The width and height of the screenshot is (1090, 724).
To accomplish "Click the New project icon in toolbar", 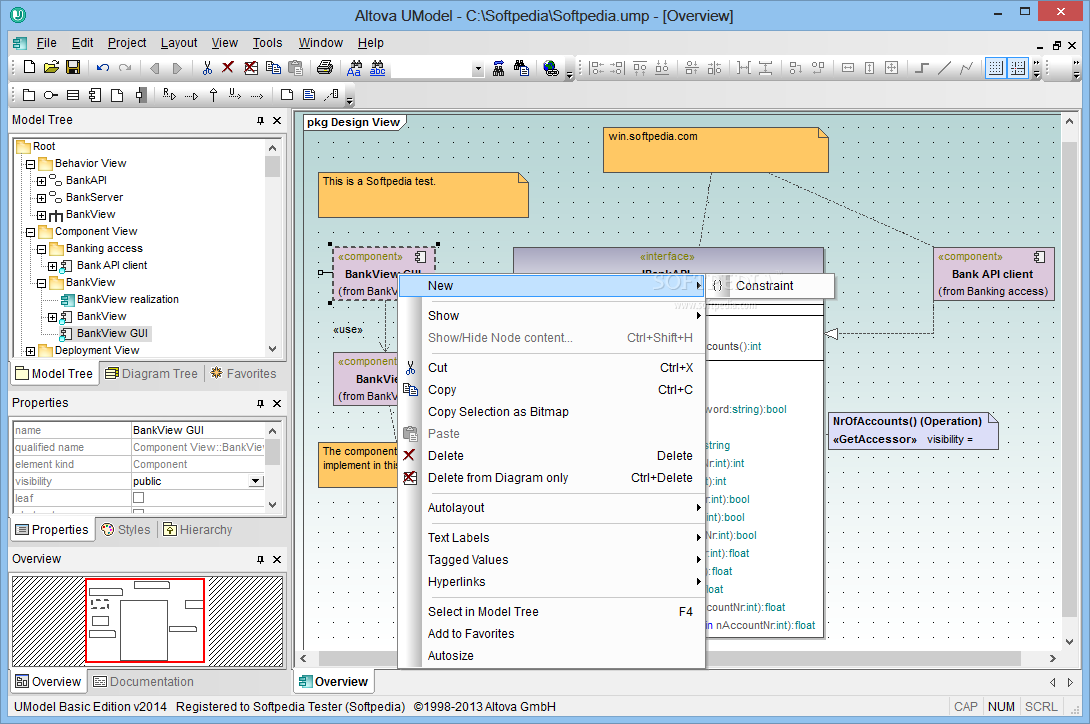I will [x=29, y=67].
